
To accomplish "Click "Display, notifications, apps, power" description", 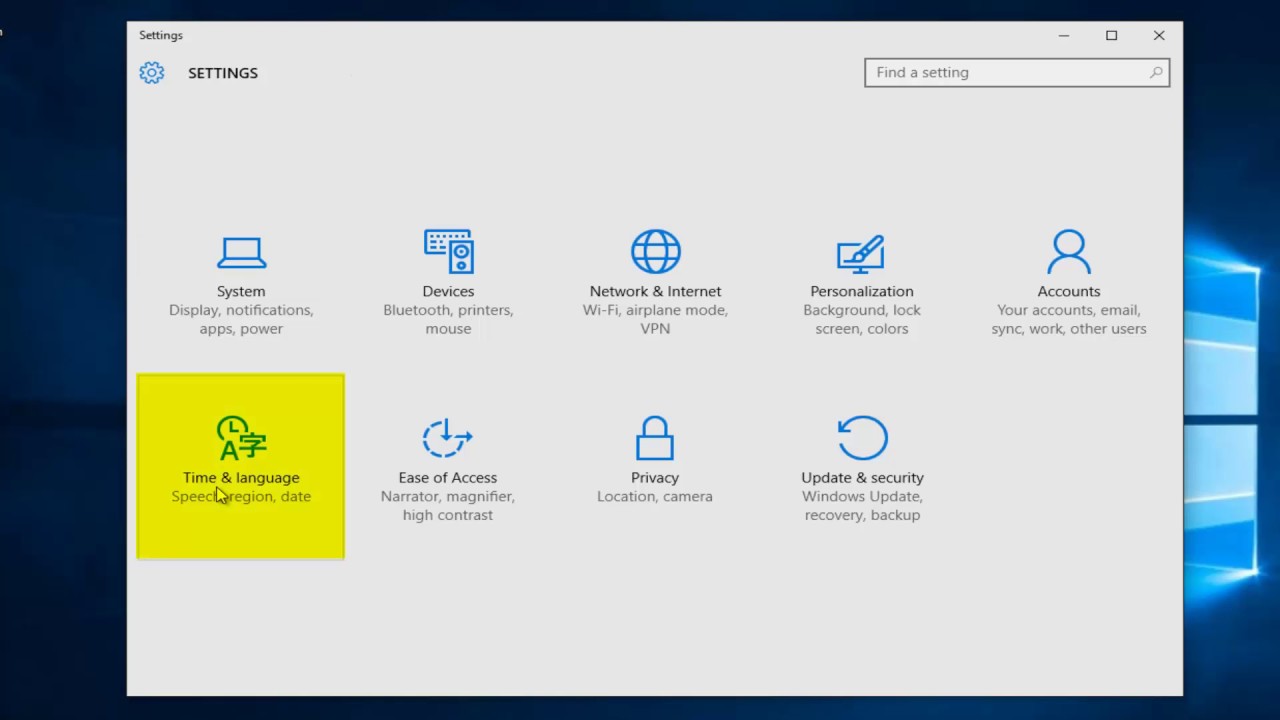I will [241, 319].
